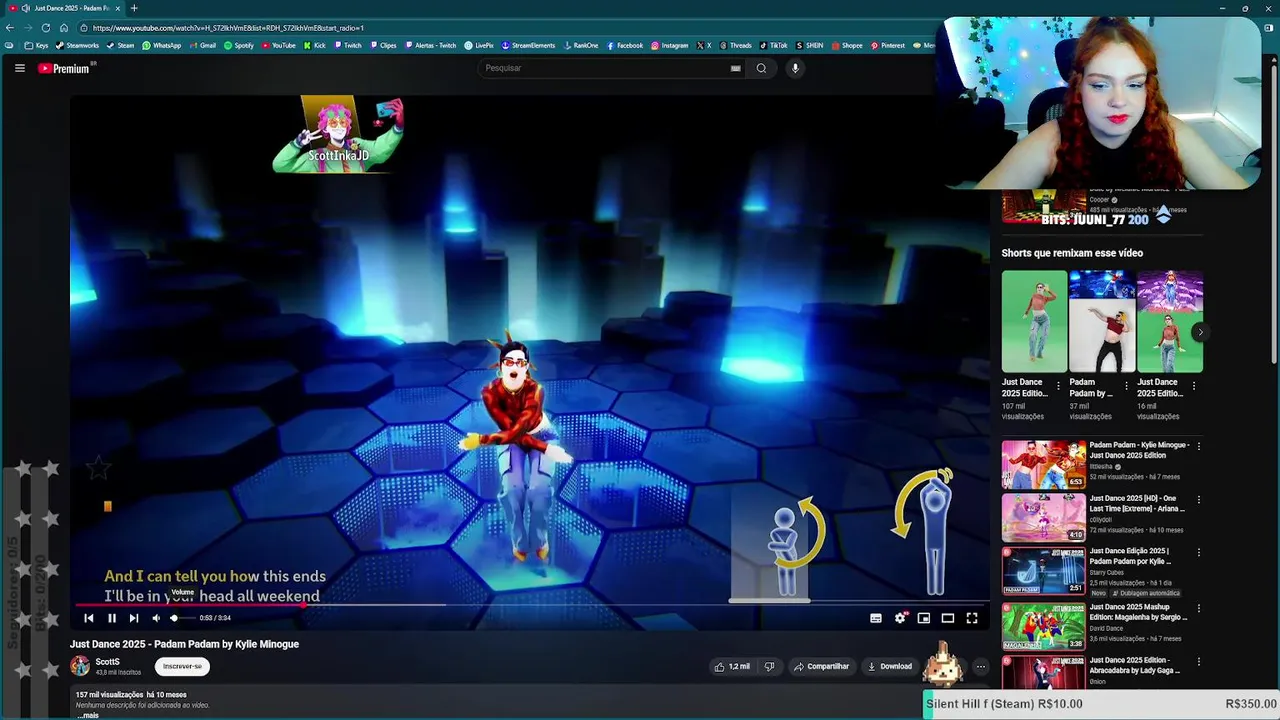Toggle subtitles/closed captions
This screenshot has height=720, width=1280.
tap(876, 618)
